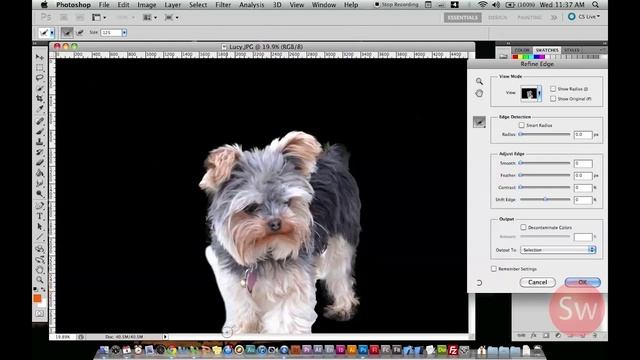Open the CS Live menu
640x360 pixels.
pyautogui.click(x=584, y=17)
